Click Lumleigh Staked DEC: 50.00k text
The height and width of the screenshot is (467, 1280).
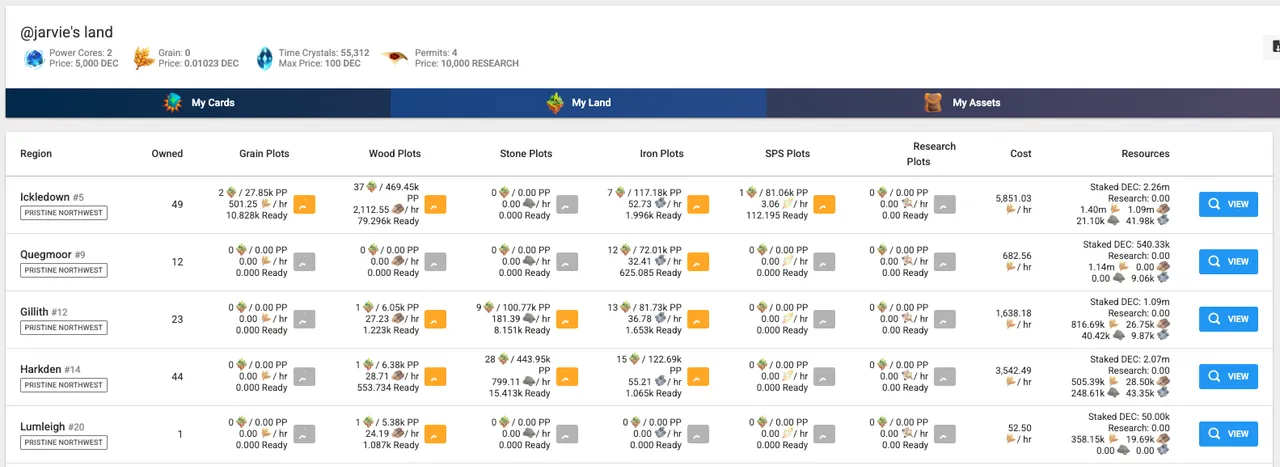click(x=1129, y=416)
